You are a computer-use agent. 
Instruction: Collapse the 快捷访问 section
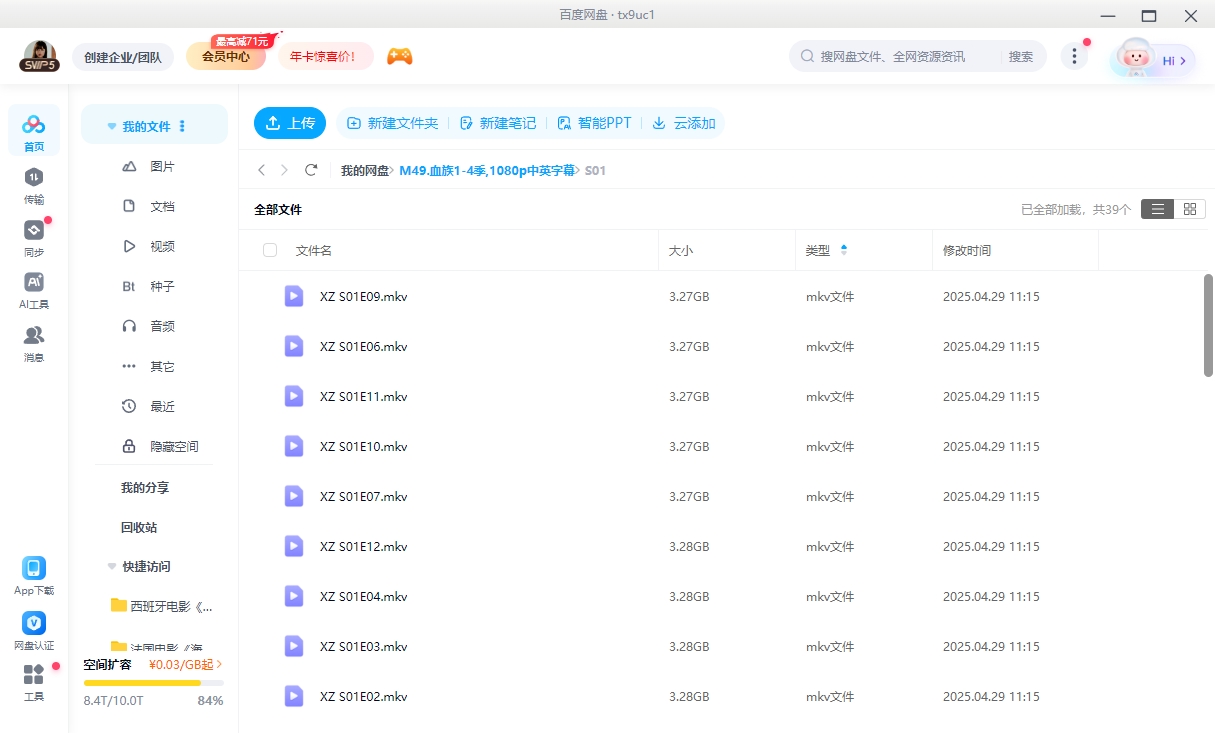click(x=112, y=567)
